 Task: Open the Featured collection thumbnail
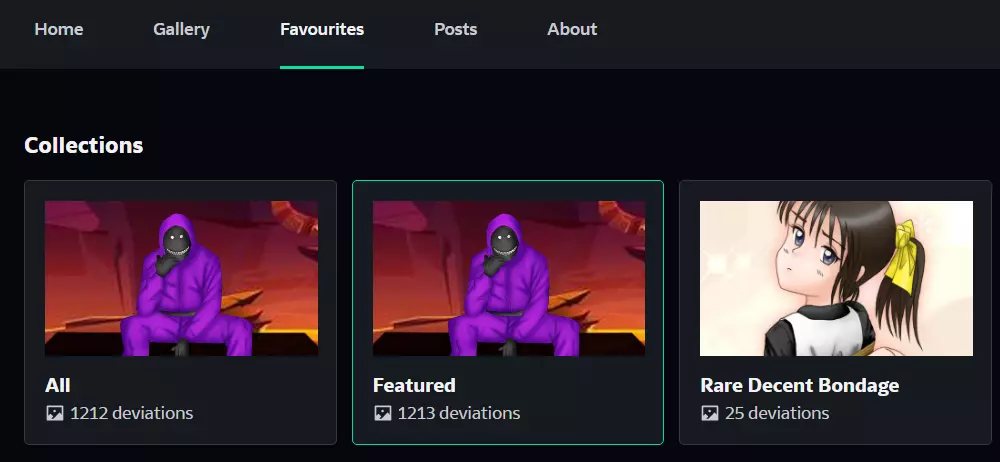point(509,278)
